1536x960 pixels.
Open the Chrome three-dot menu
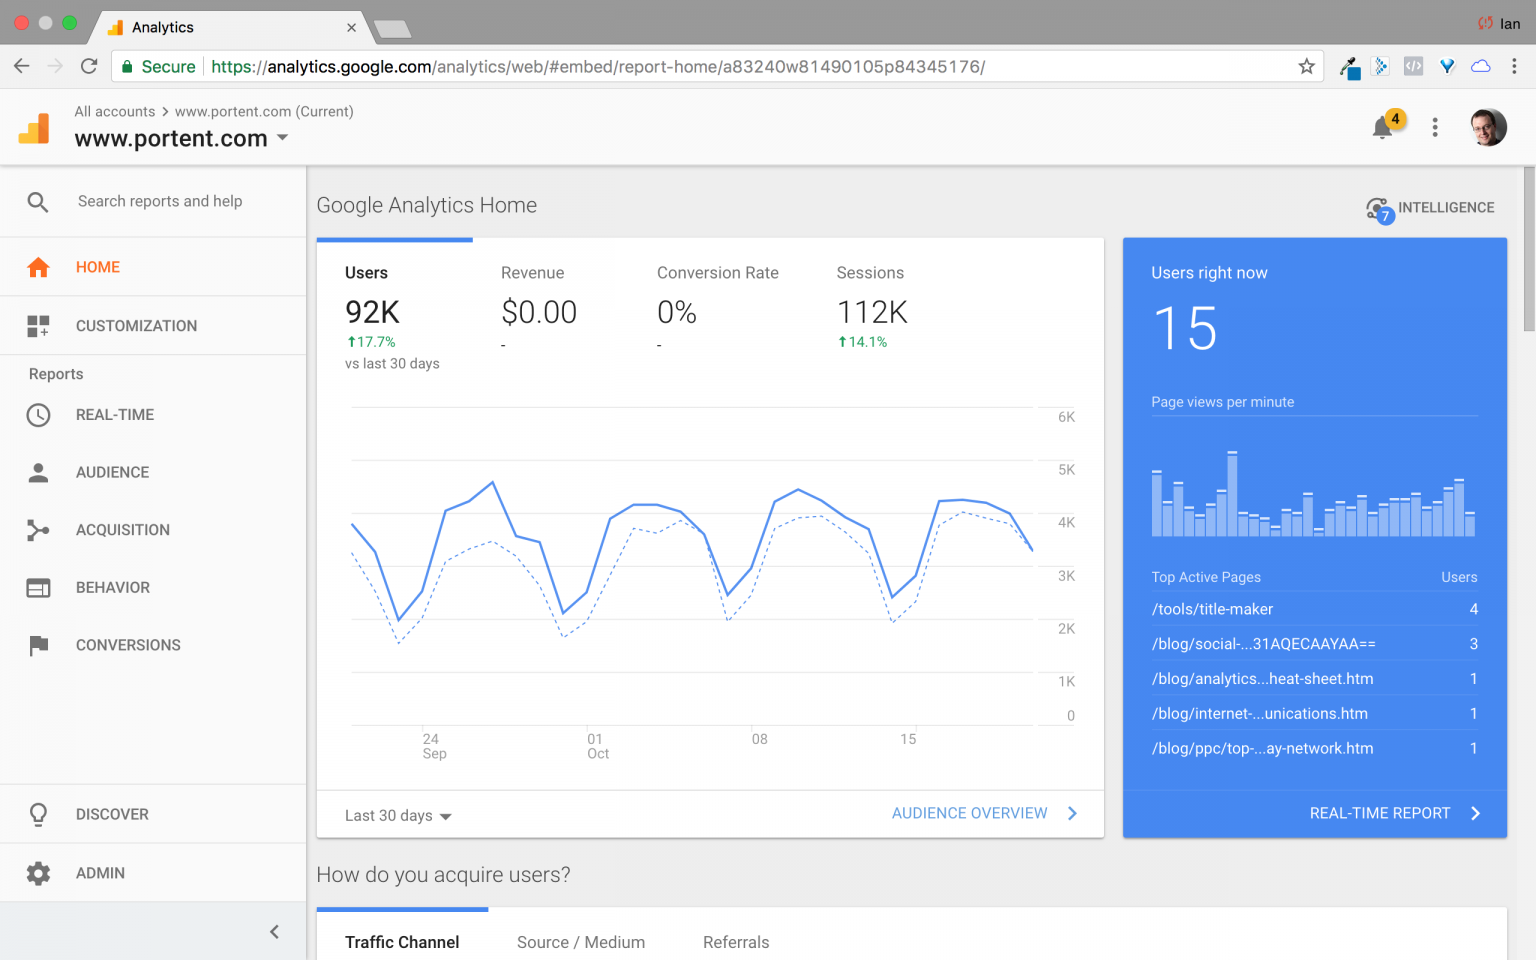[1514, 66]
